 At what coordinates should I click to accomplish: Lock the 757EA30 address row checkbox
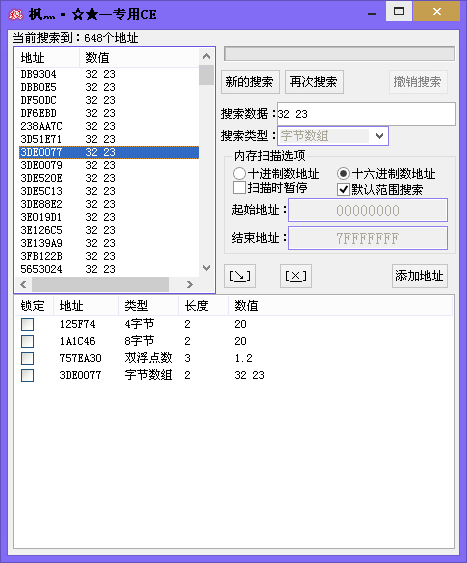(x=27, y=358)
